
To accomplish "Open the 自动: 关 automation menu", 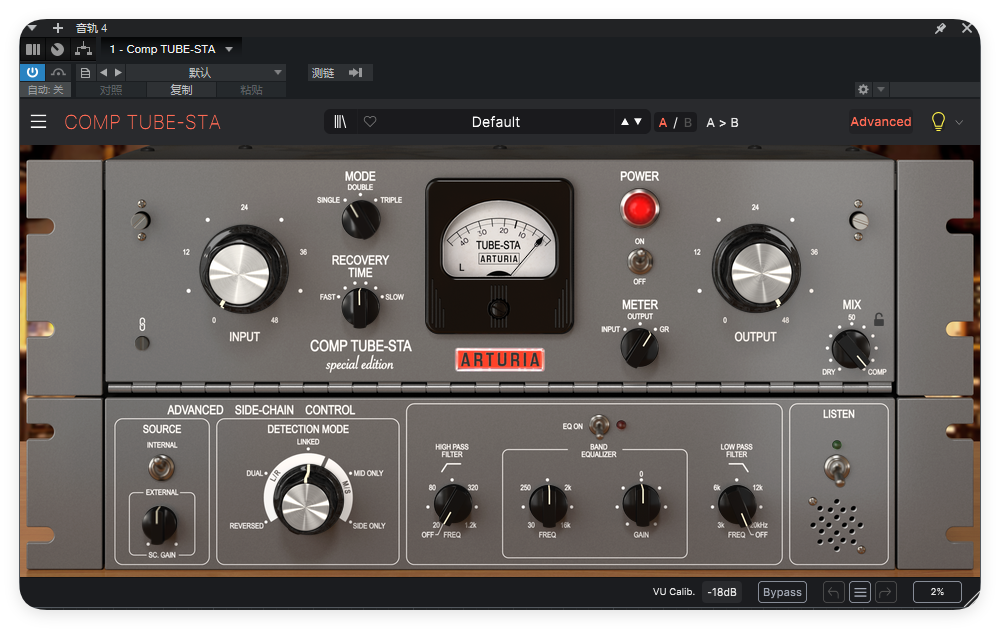I will 45,90.
